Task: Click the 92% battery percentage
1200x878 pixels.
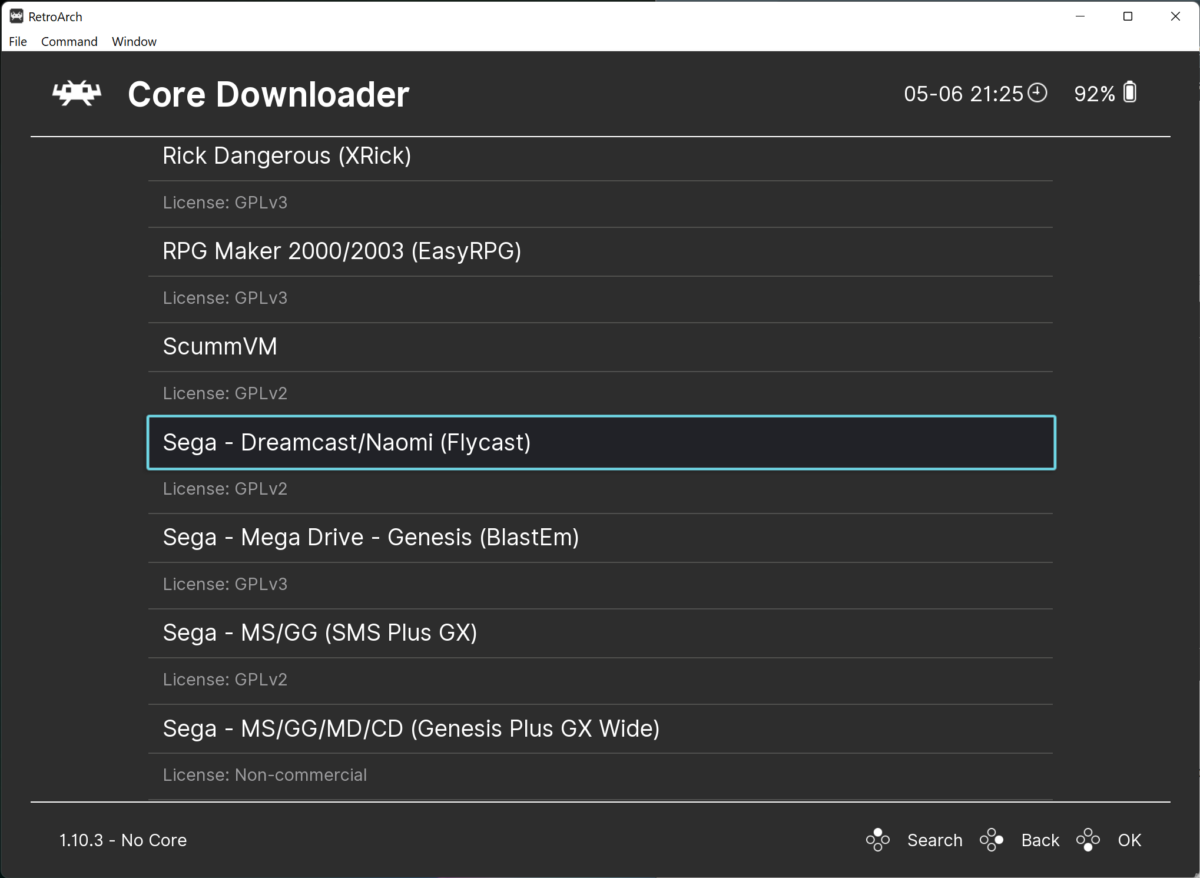Action: point(1094,94)
